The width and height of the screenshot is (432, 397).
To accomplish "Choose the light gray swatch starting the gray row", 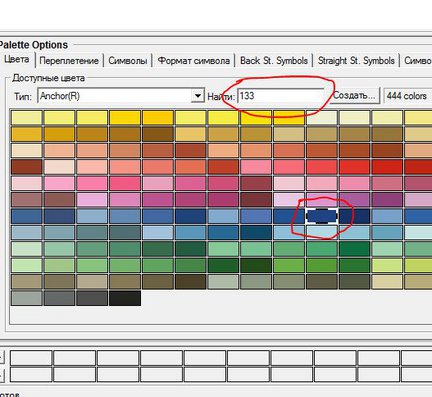I will pyautogui.click(x=27, y=298).
